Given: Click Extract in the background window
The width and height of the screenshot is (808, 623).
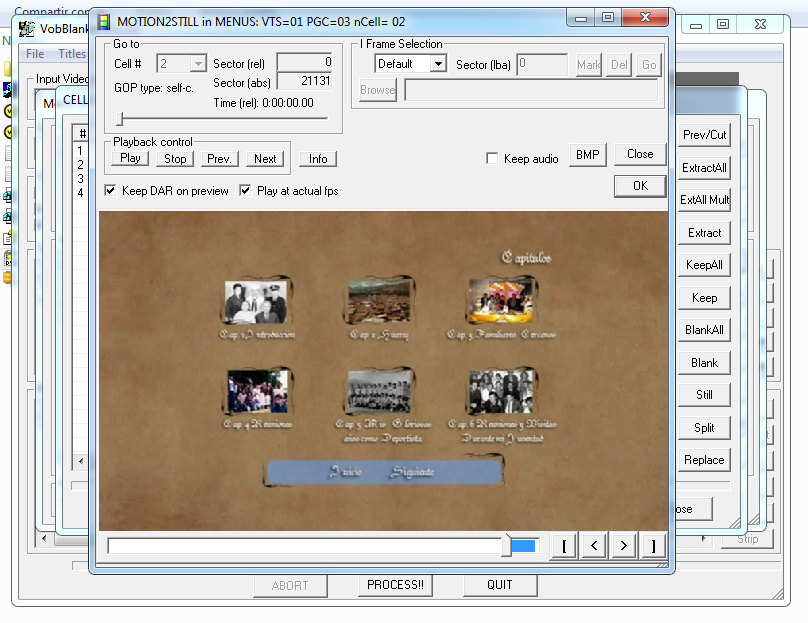Looking at the screenshot, I should [704, 233].
